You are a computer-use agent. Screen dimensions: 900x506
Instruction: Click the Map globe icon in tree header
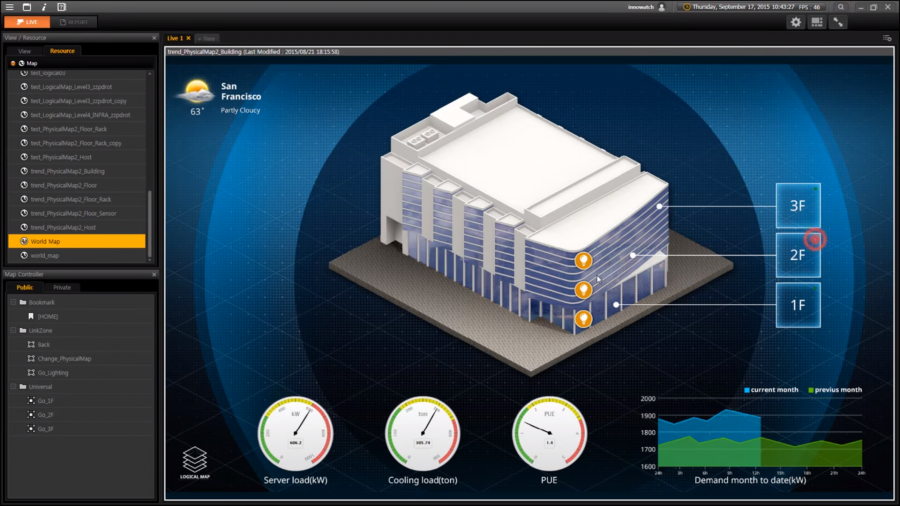21,63
